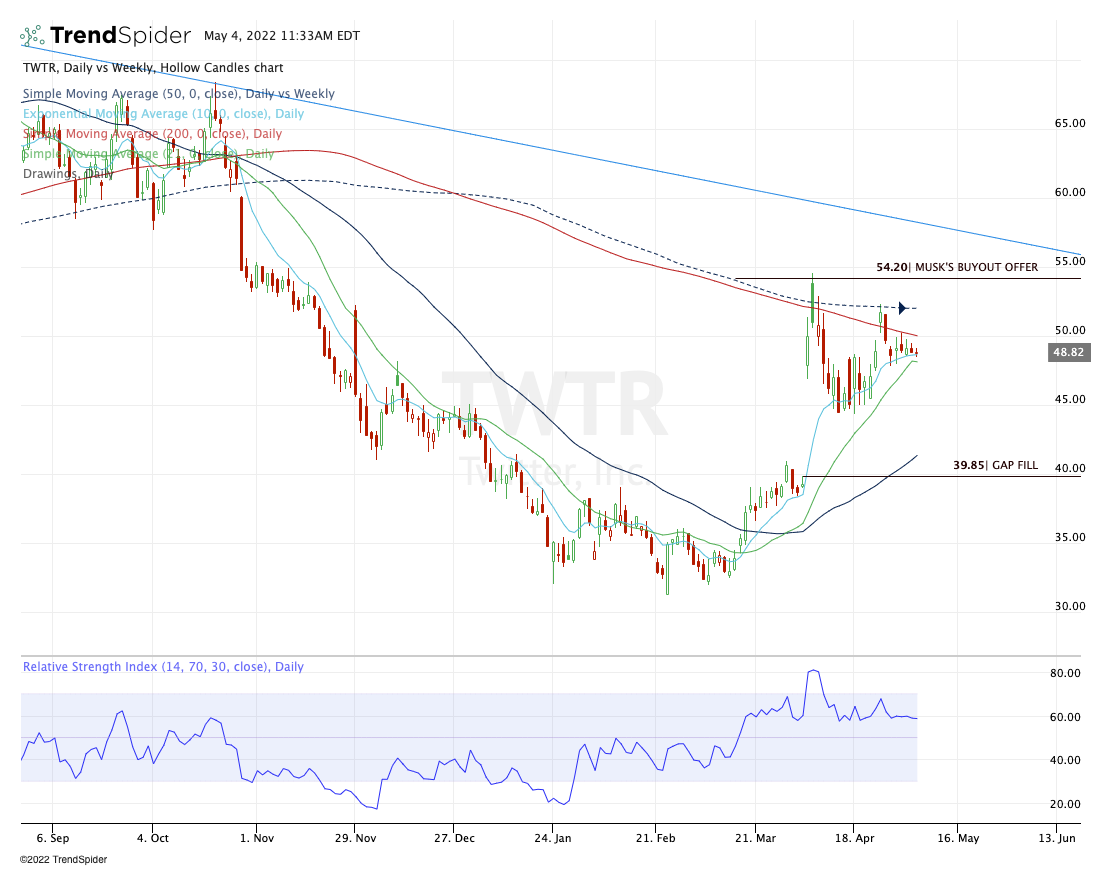The image size is (1111, 869).
Task: Click the '21. Feb' date axis label
Action: coord(655,838)
